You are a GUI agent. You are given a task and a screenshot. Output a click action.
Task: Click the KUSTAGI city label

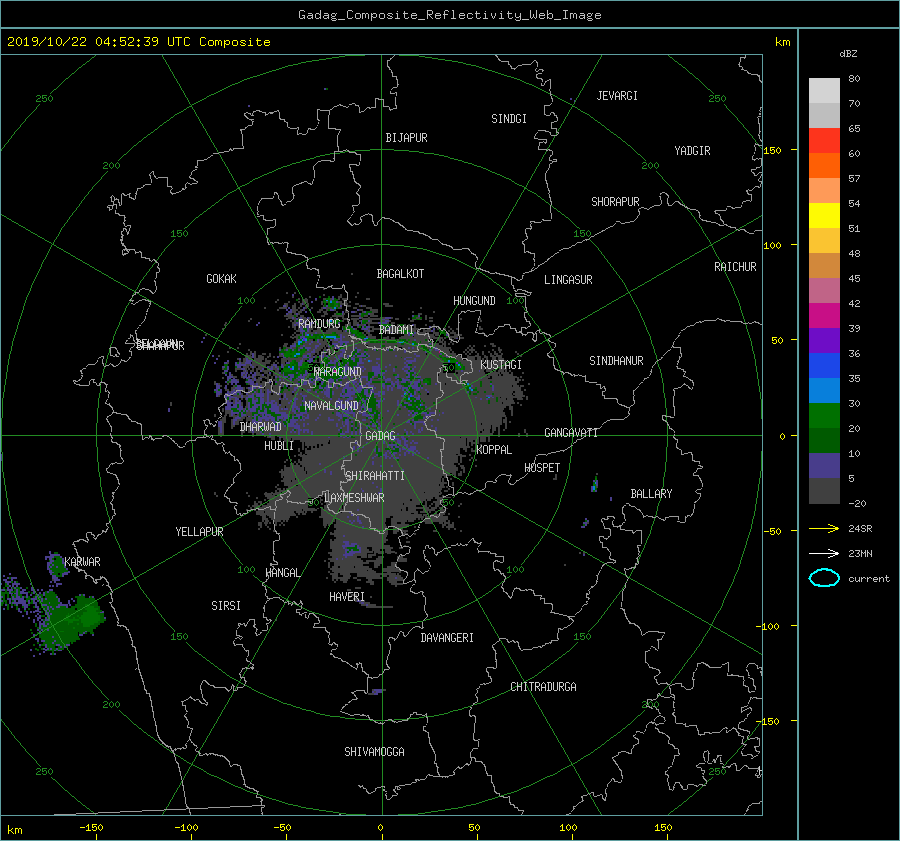[501, 365]
